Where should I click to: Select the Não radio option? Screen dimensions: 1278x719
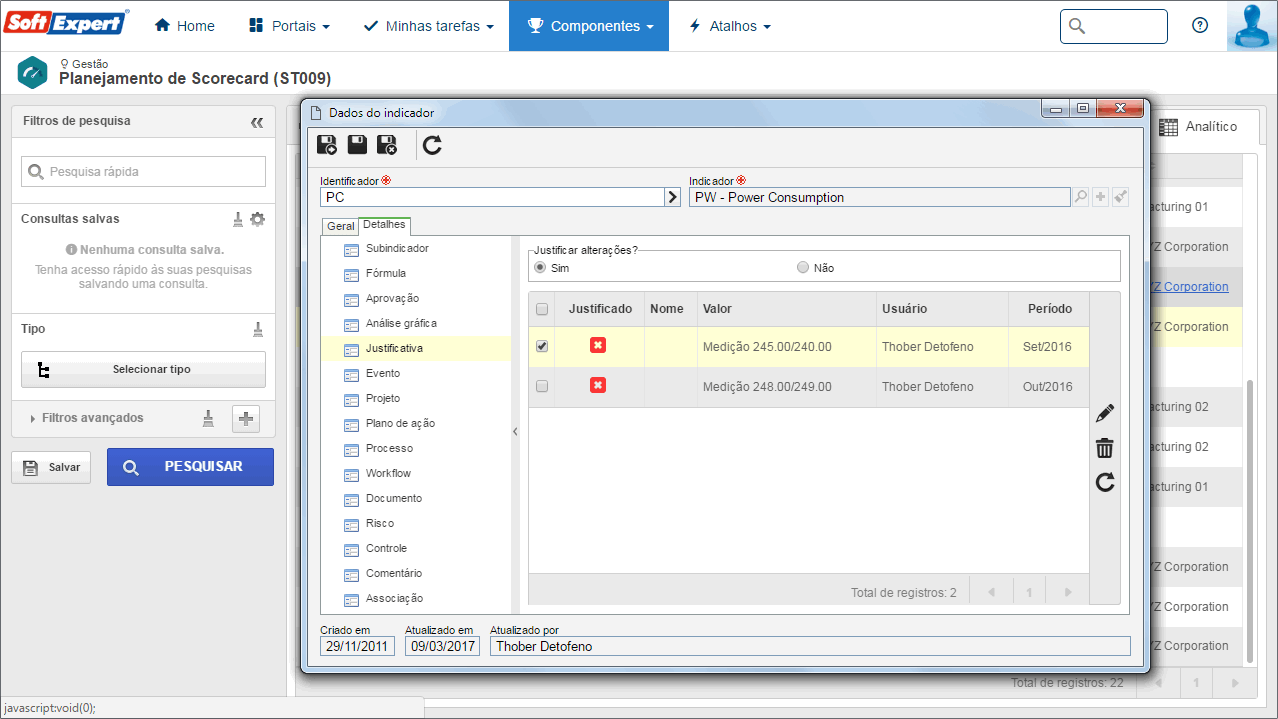803,268
